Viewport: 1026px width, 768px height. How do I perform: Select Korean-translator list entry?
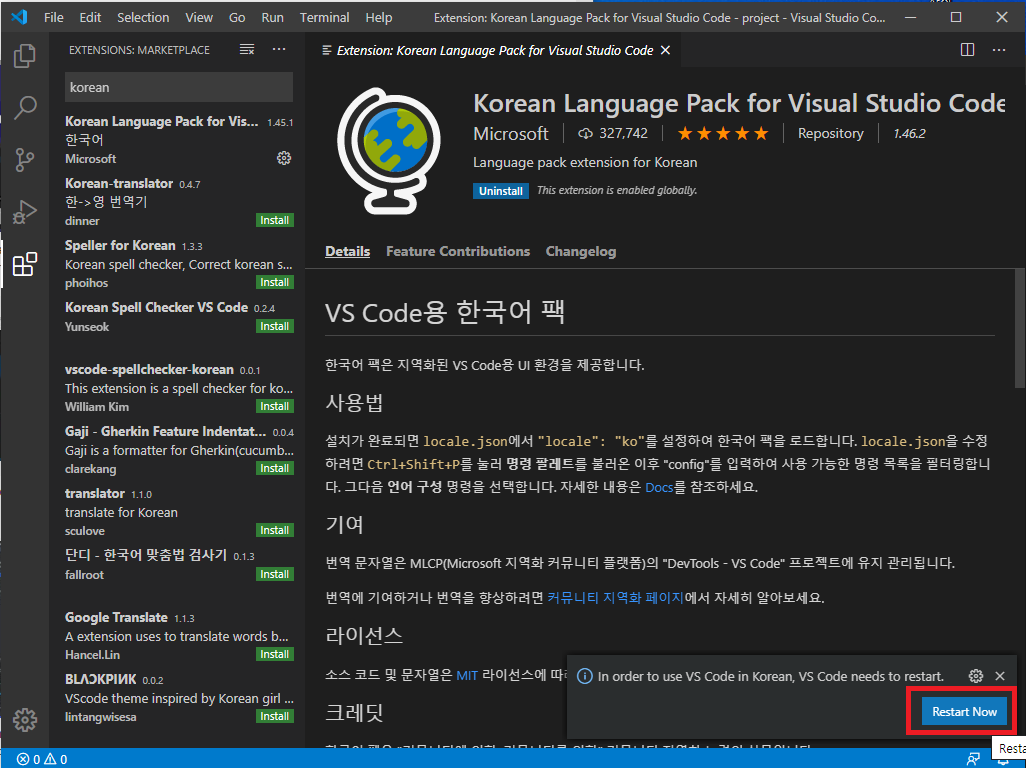click(x=179, y=202)
